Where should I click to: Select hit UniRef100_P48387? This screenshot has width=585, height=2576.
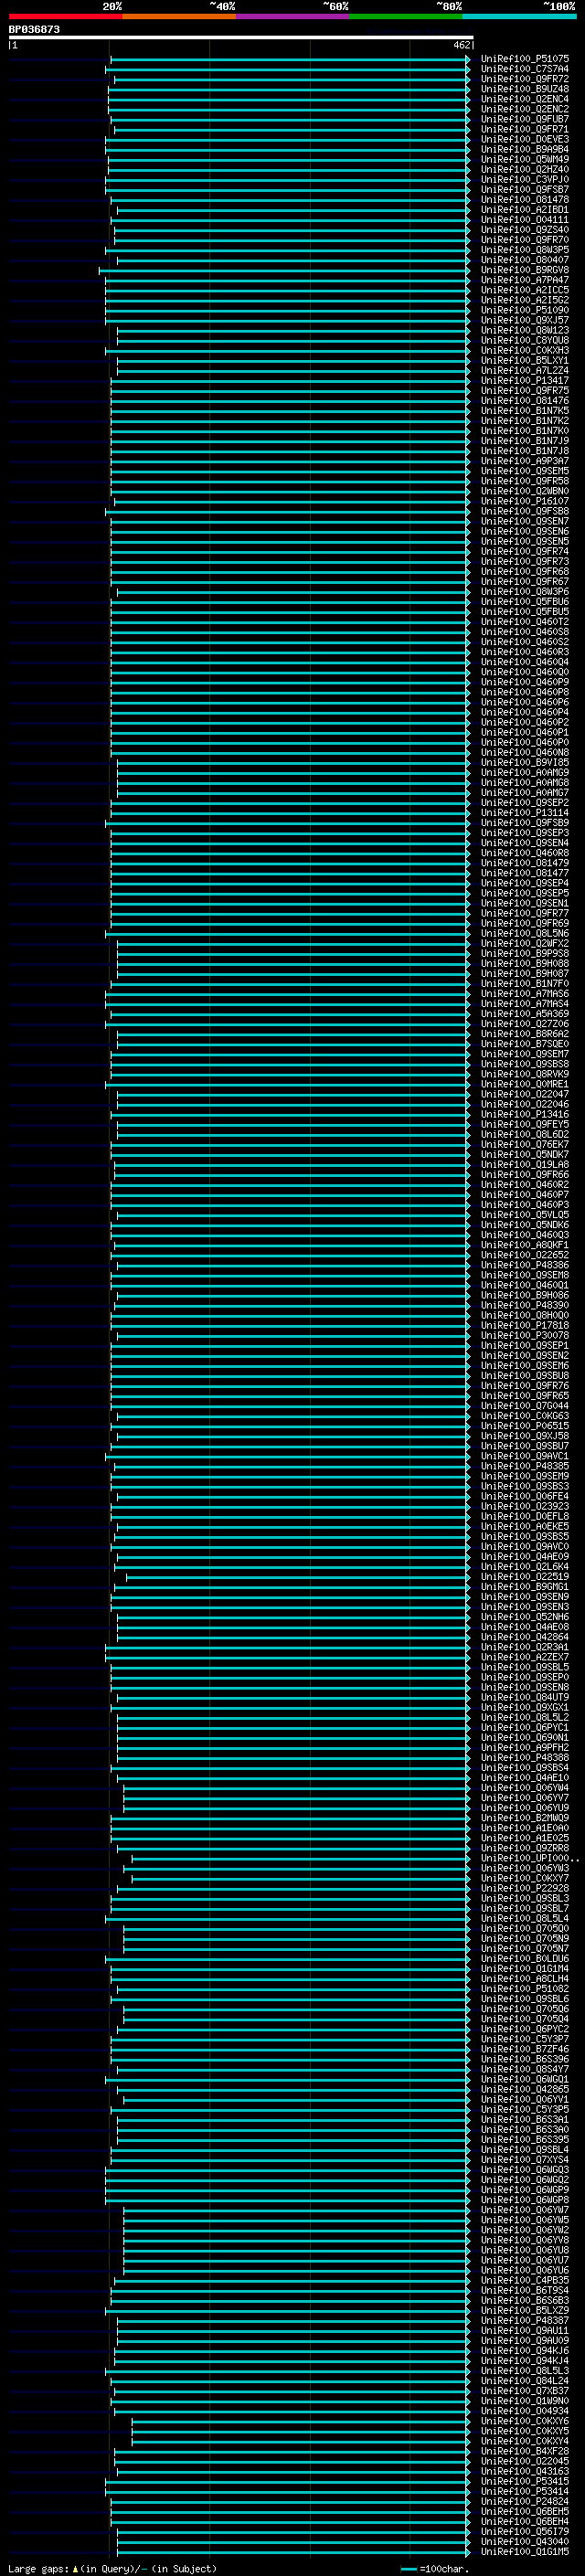[x=524, y=2320]
